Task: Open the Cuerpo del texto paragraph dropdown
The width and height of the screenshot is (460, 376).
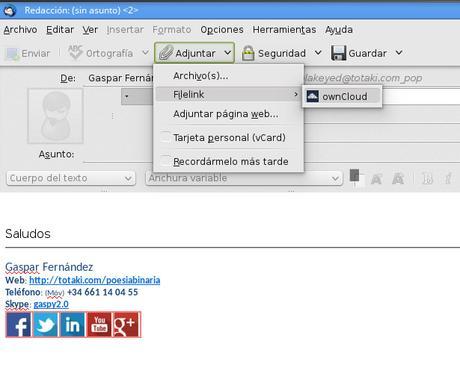Action: 71,178
